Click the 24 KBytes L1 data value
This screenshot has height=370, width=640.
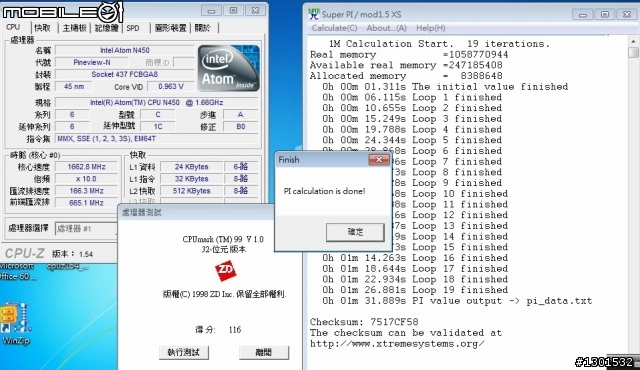point(192,166)
